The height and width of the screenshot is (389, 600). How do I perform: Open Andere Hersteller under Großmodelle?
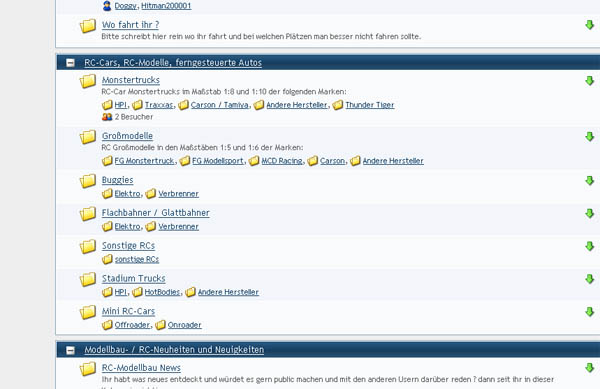click(x=393, y=161)
